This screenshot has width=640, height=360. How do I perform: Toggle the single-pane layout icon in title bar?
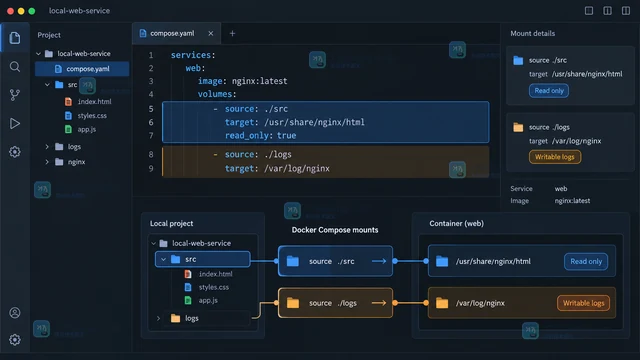tap(589, 11)
